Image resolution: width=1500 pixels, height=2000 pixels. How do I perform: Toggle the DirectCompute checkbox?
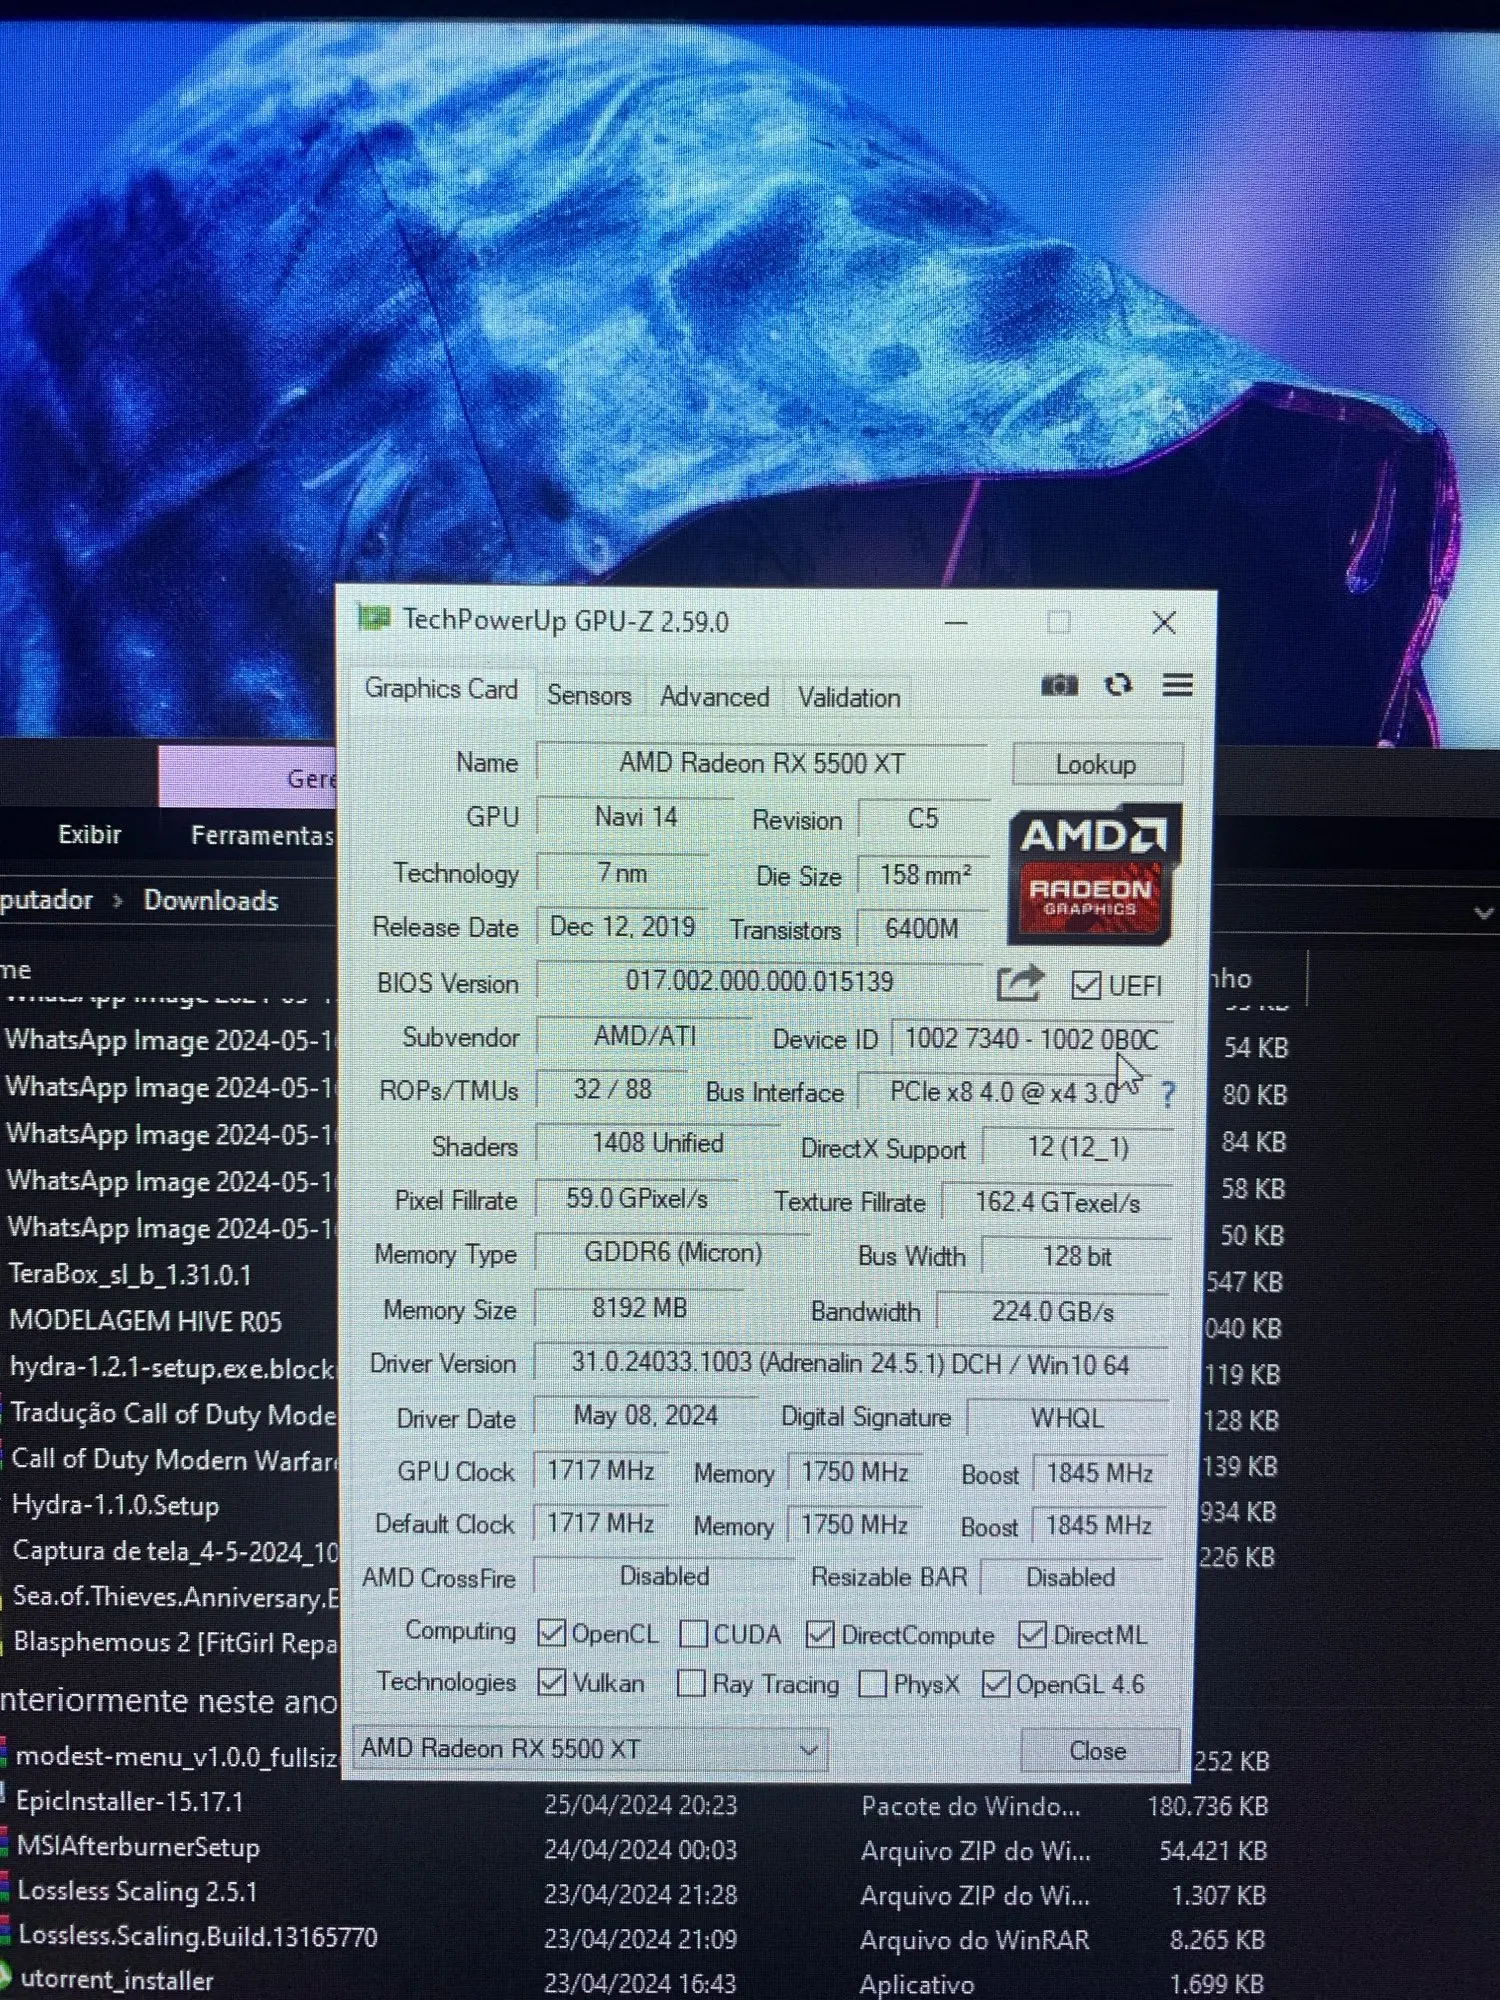(820, 1635)
